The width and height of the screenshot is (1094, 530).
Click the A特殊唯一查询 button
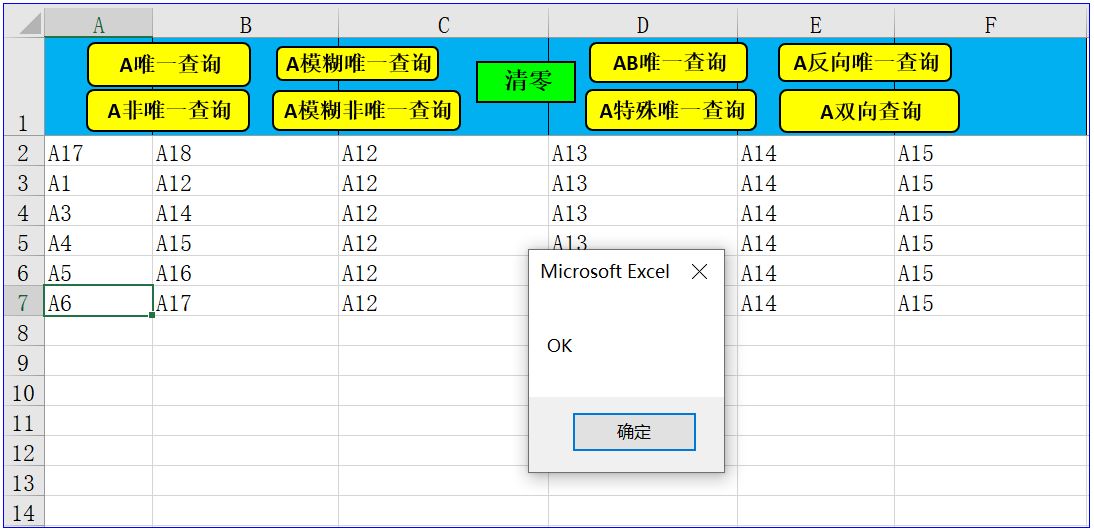point(670,110)
